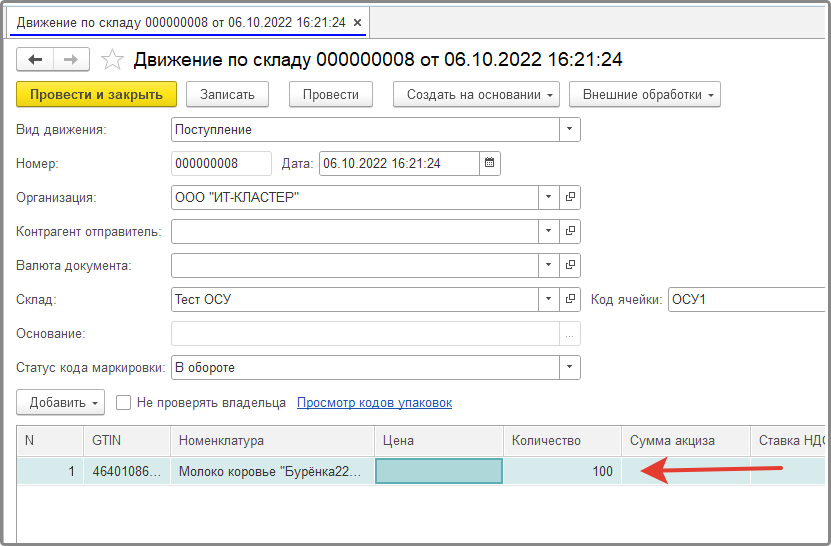Open the Добавить dropdown button
The image size is (831, 546).
[60, 402]
